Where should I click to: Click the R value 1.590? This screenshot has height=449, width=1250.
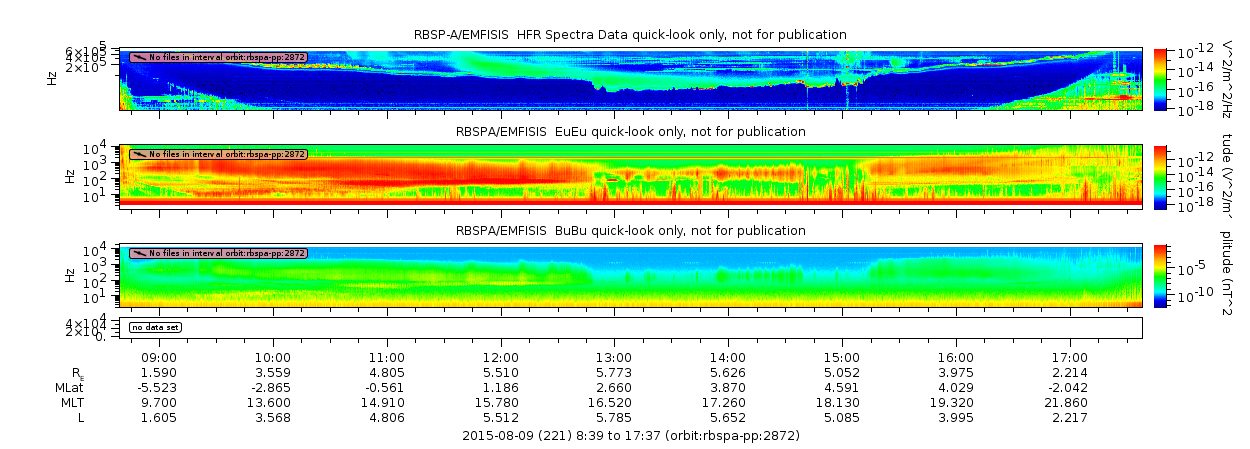pyautogui.click(x=160, y=372)
